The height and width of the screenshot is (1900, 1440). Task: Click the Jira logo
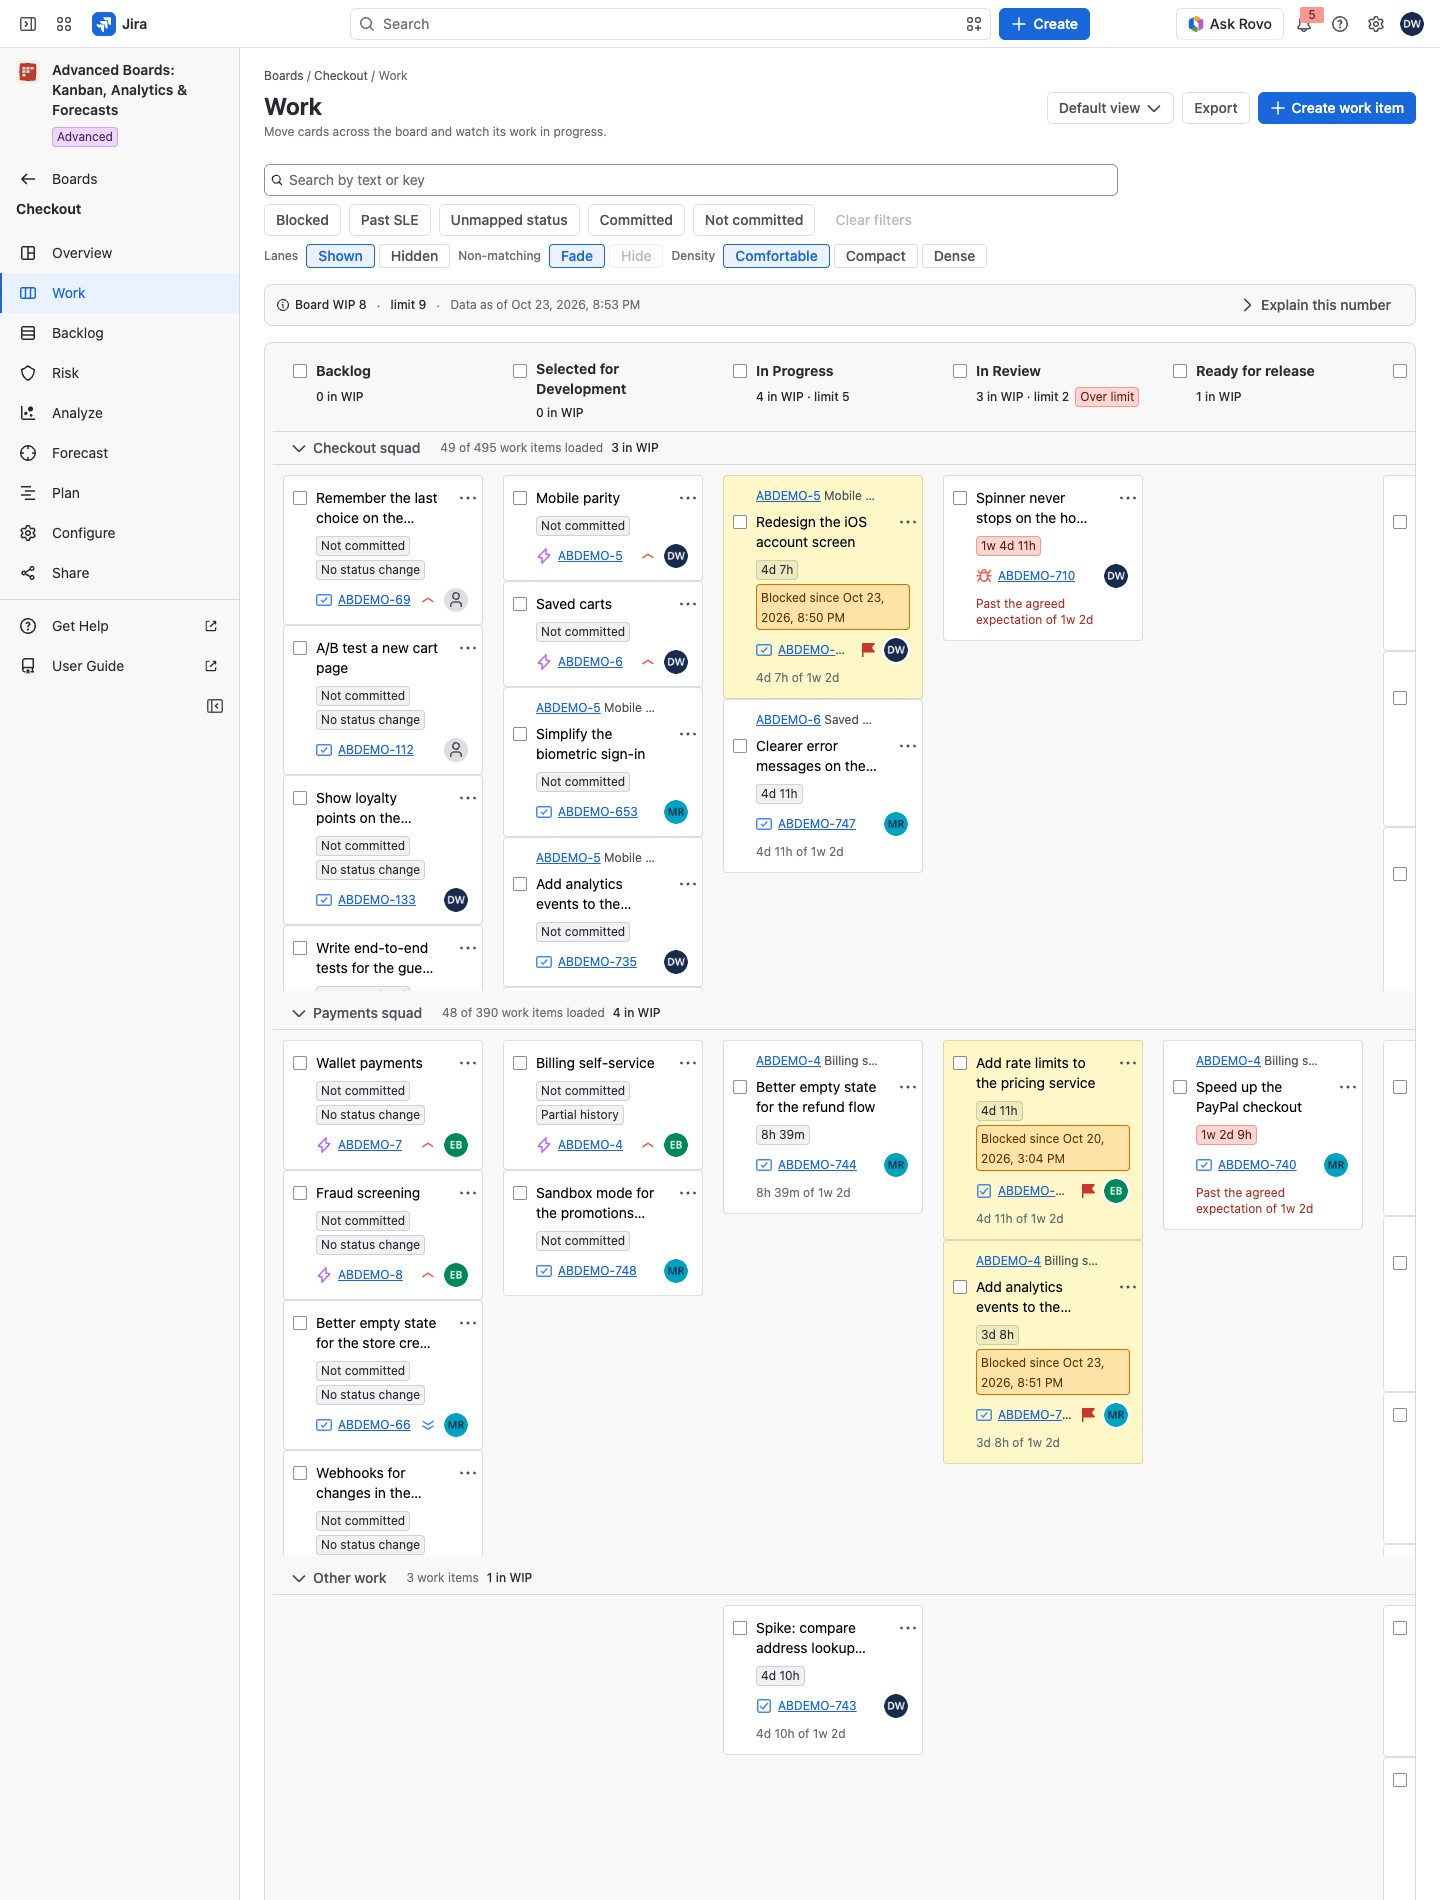[x=119, y=24]
